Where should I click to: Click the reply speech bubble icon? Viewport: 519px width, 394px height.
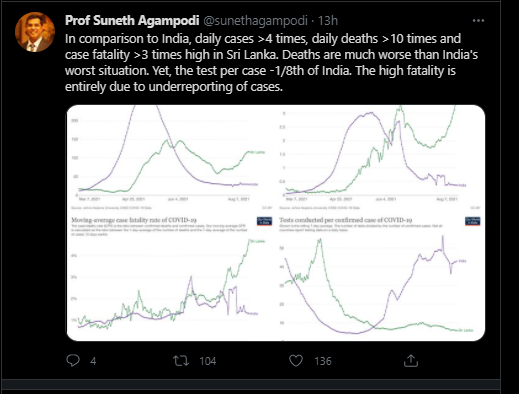click(73, 361)
